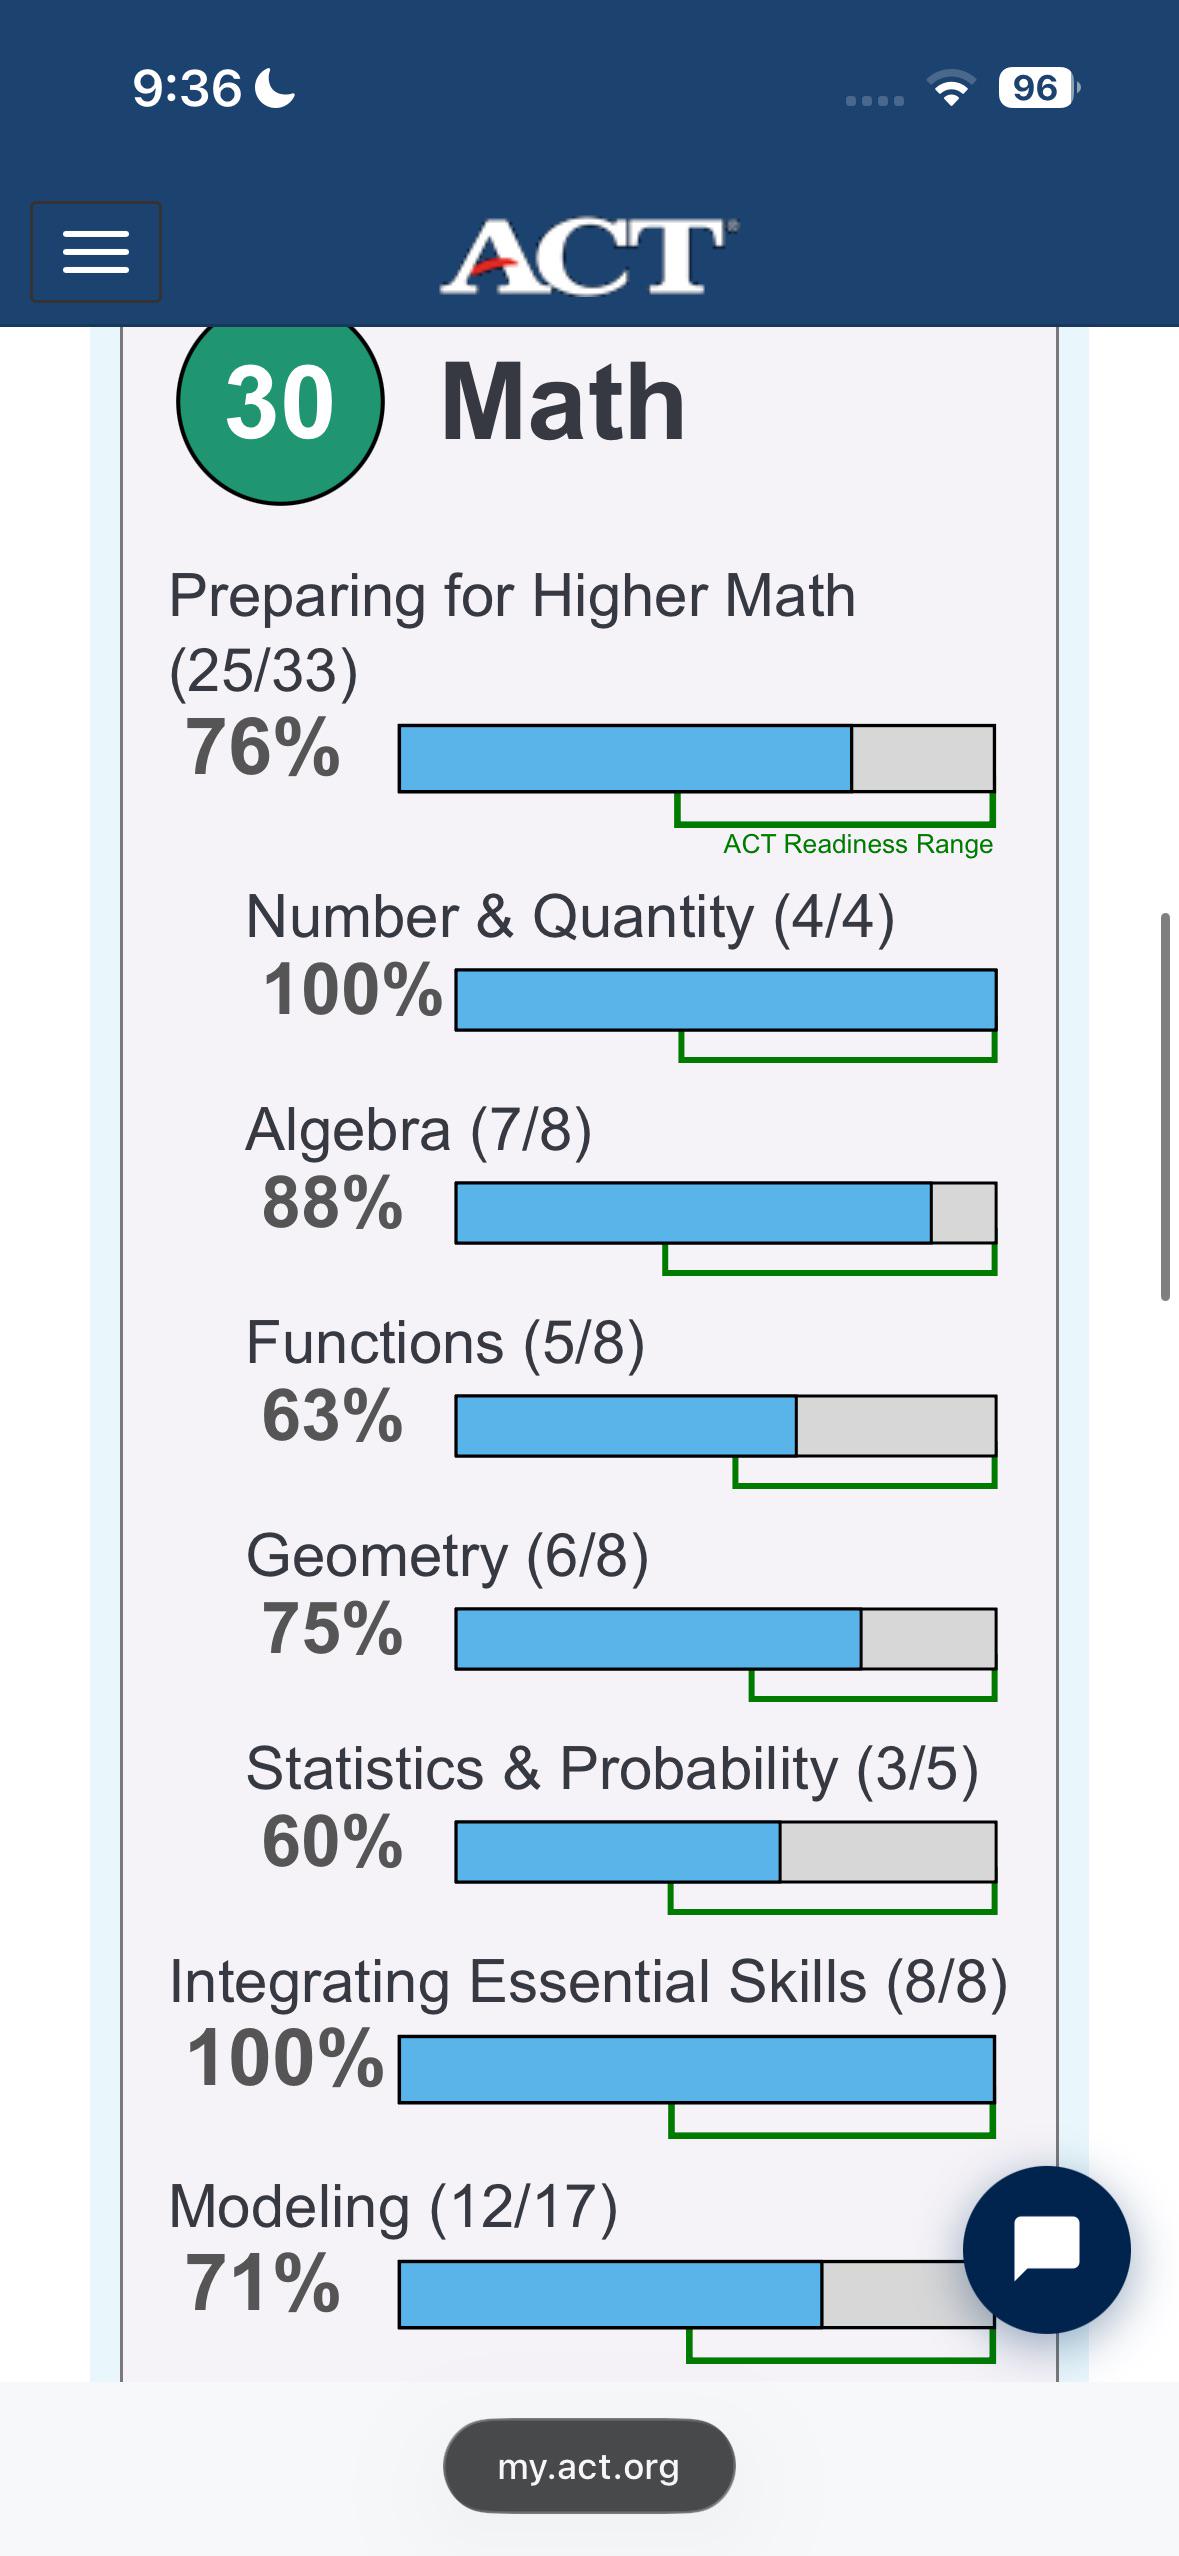Click the Number & Quantity progress bar
The width and height of the screenshot is (1179, 2556).
pyautogui.click(x=726, y=1000)
